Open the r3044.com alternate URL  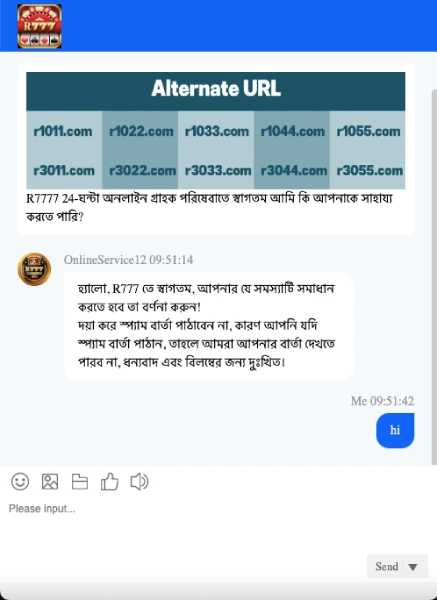pos(294,170)
